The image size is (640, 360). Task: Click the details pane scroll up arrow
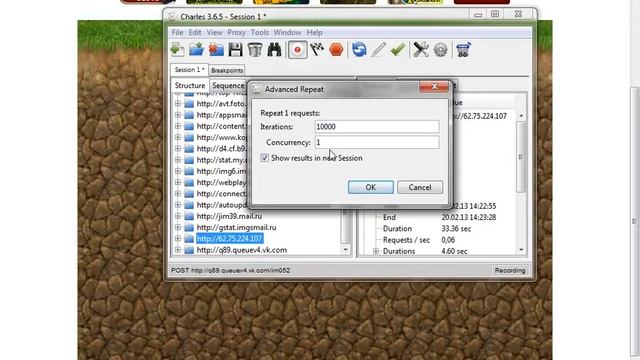pyautogui.click(x=521, y=116)
